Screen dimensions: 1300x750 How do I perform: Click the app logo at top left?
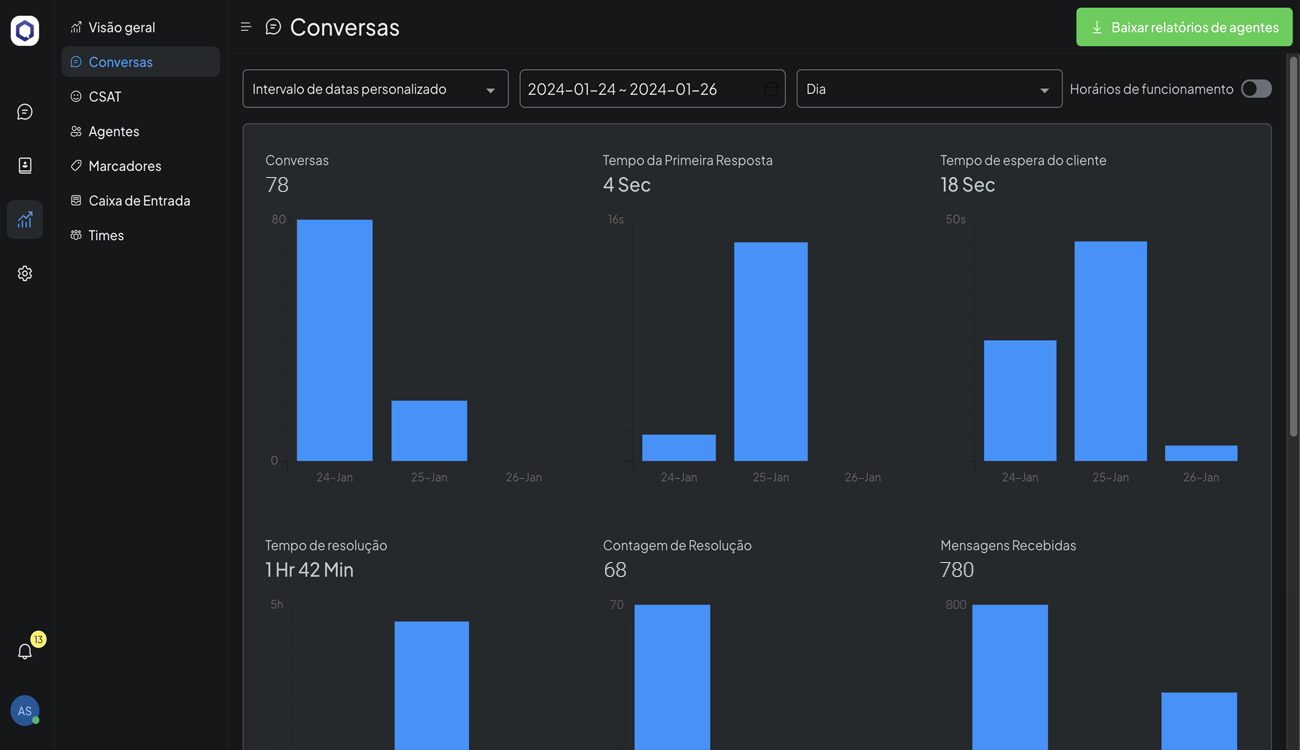(25, 30)
